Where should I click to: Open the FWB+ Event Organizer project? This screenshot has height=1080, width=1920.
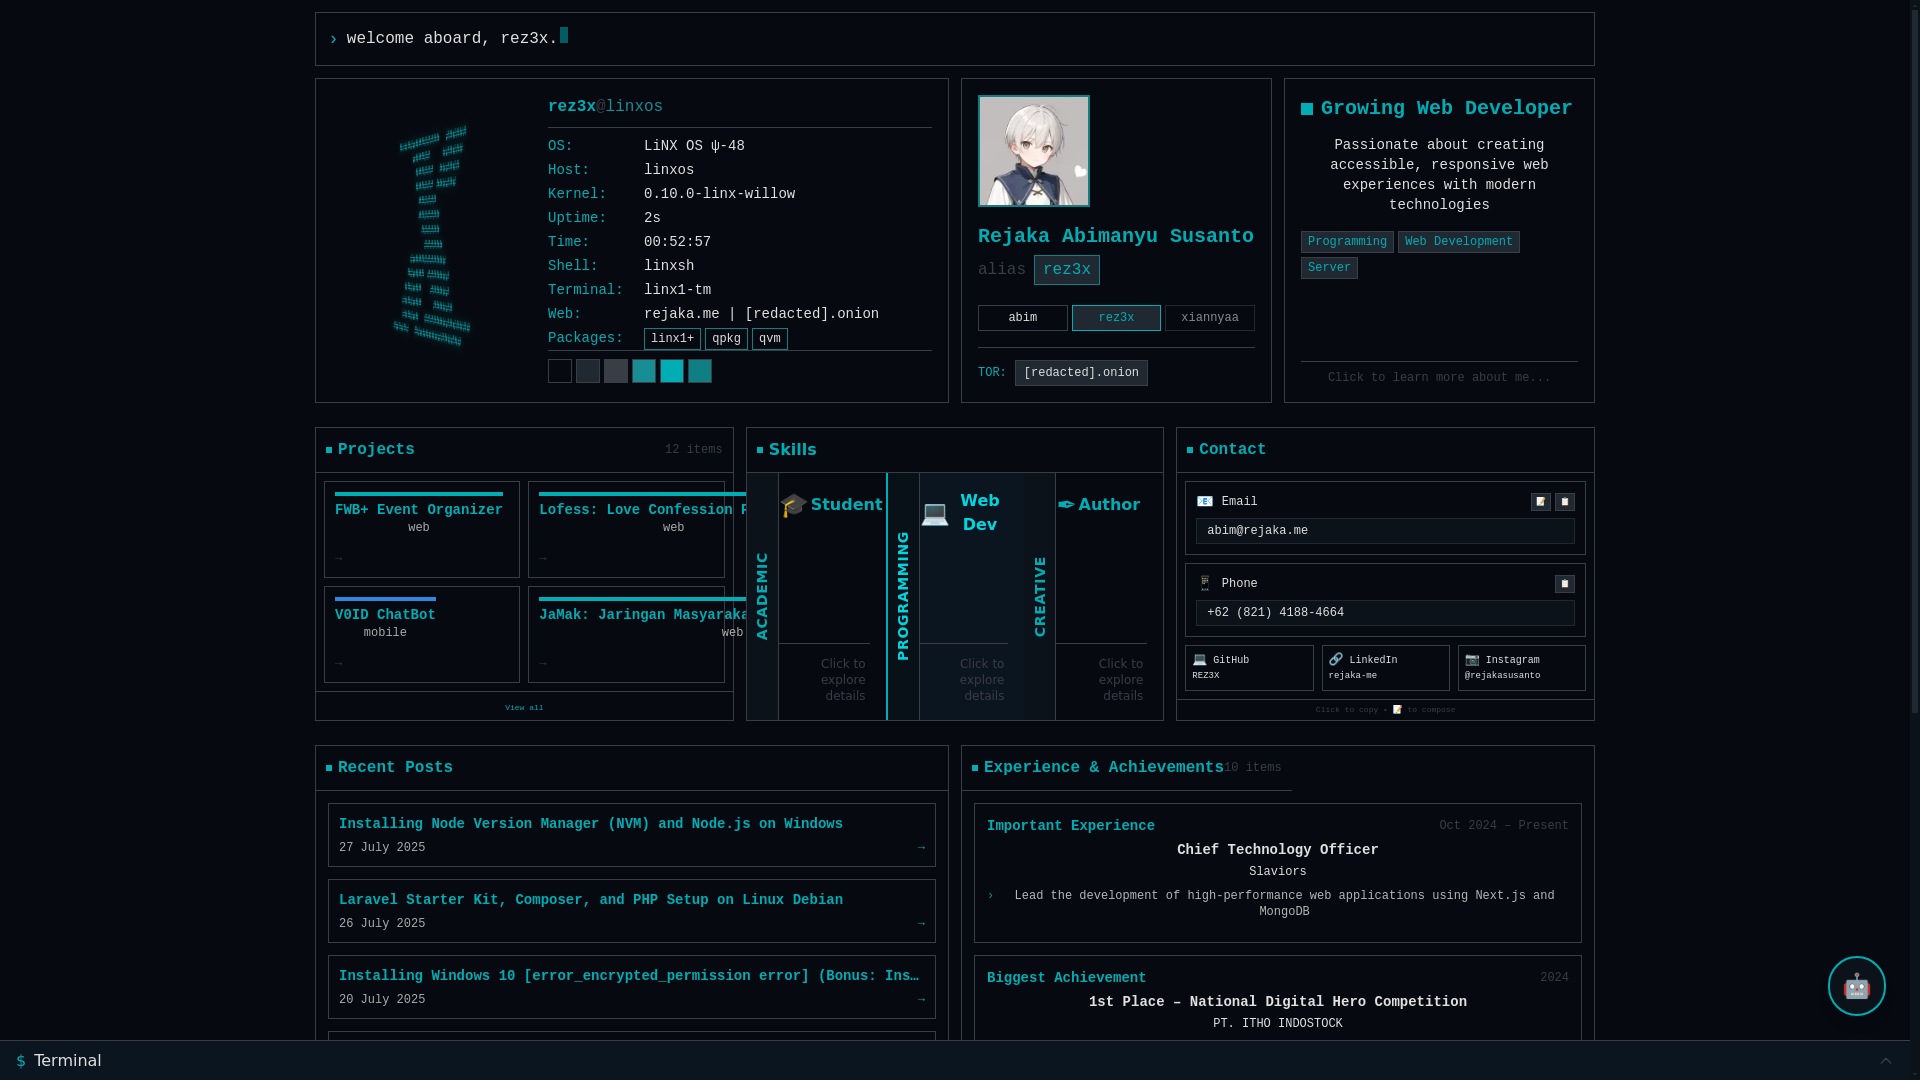pos(422,529)
